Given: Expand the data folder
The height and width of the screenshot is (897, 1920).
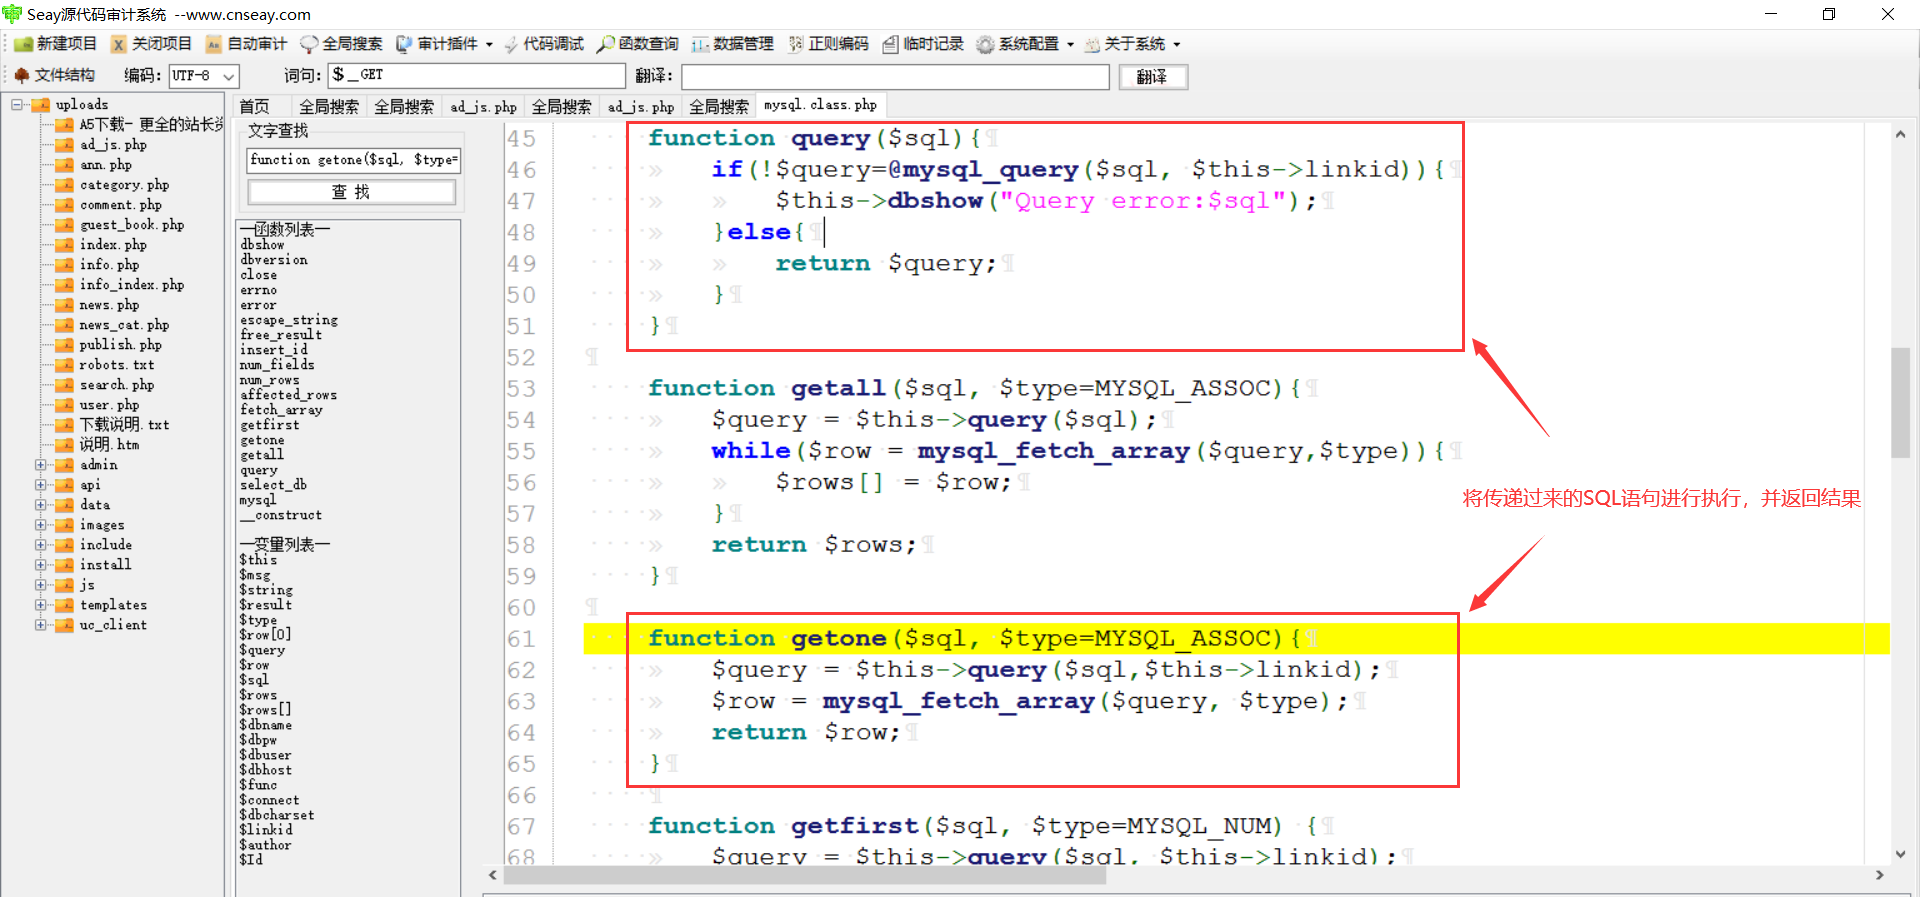Looking at the screenshot, I should [41, 505].
